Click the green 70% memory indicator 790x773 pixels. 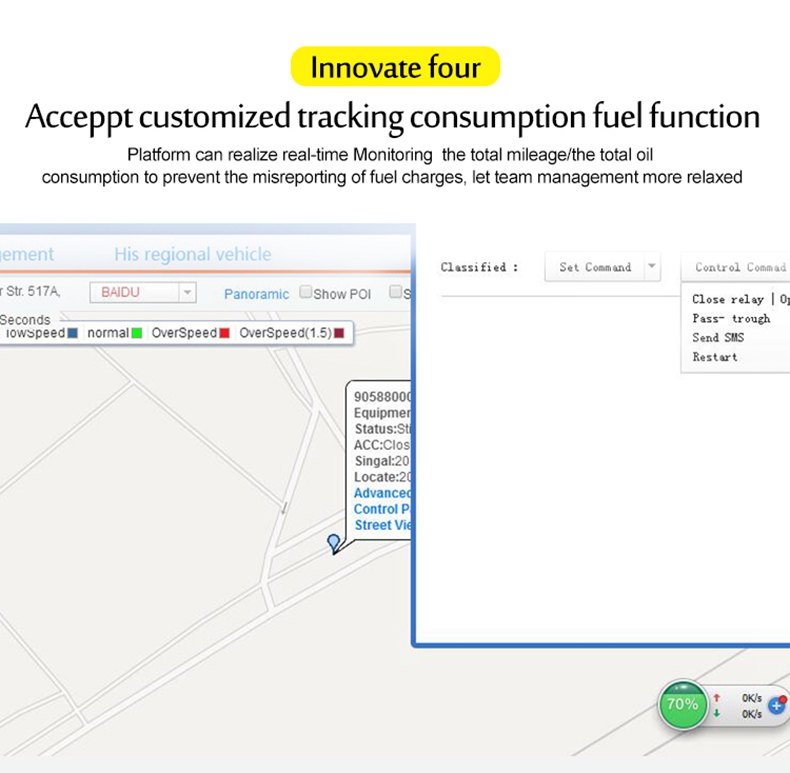[683, 704]
